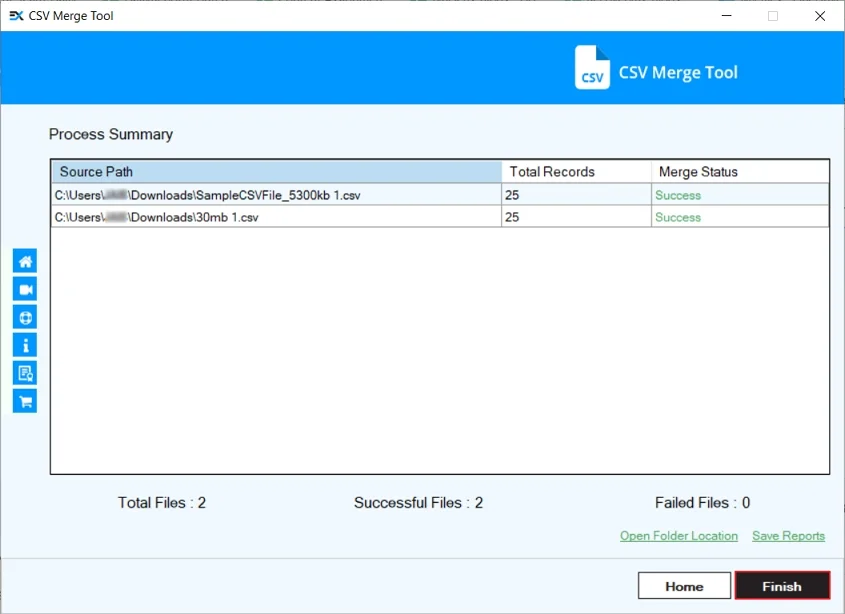Viewport: 845px width, 614px height.
Task: Click the Process Summary heading
Action: pyautogui.click(x=111, y=134)
